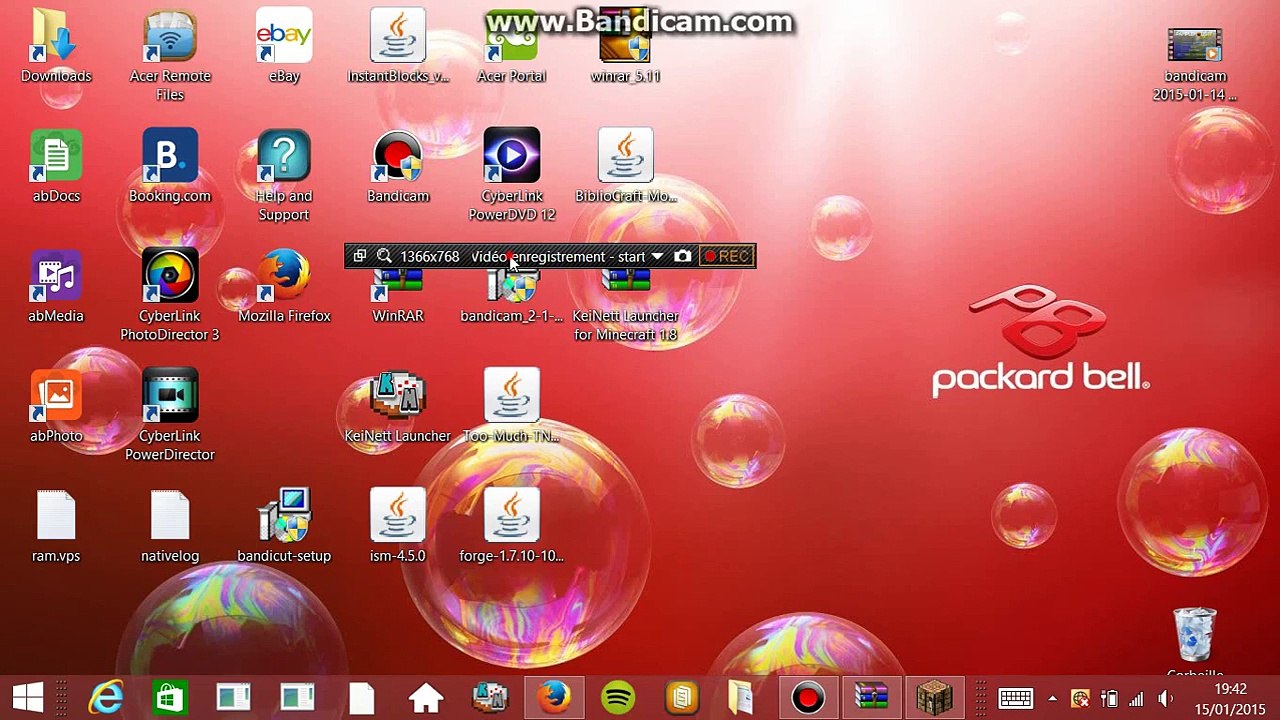Open Spotify from the taskbar
This screenshot has height=720, width=1280.
pyautogui.click(x=618, y=698)
